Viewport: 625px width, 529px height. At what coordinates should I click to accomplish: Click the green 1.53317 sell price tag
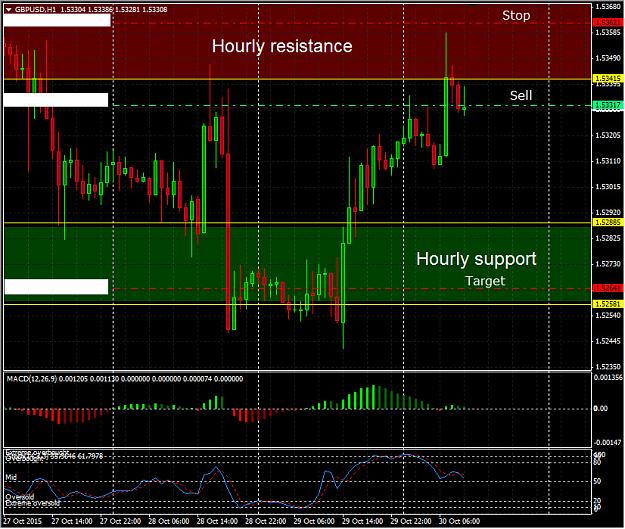click(607, 105)
